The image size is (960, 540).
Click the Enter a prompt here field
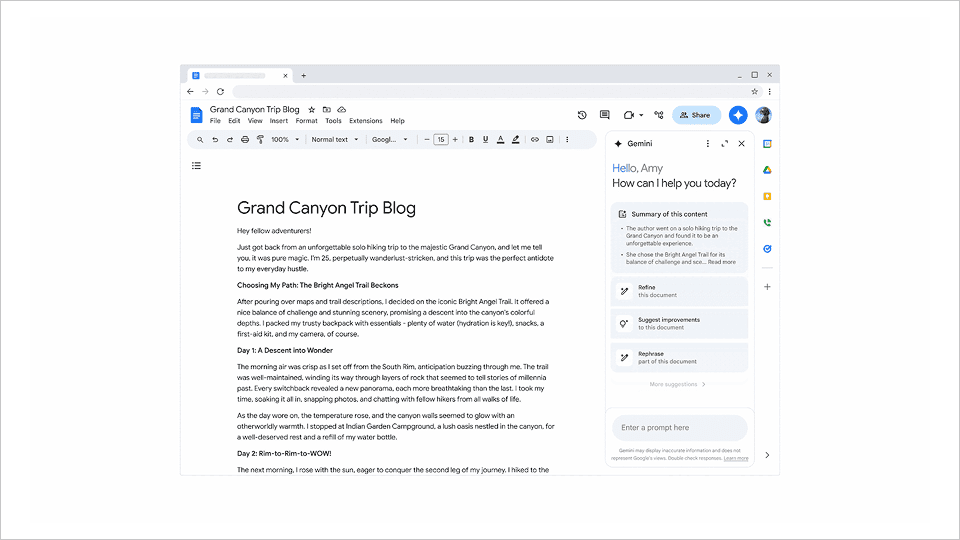click(680, 428)
